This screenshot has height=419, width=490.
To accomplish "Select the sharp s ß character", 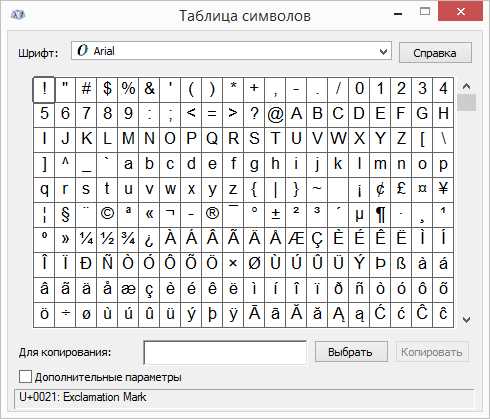I will (401, 265).
